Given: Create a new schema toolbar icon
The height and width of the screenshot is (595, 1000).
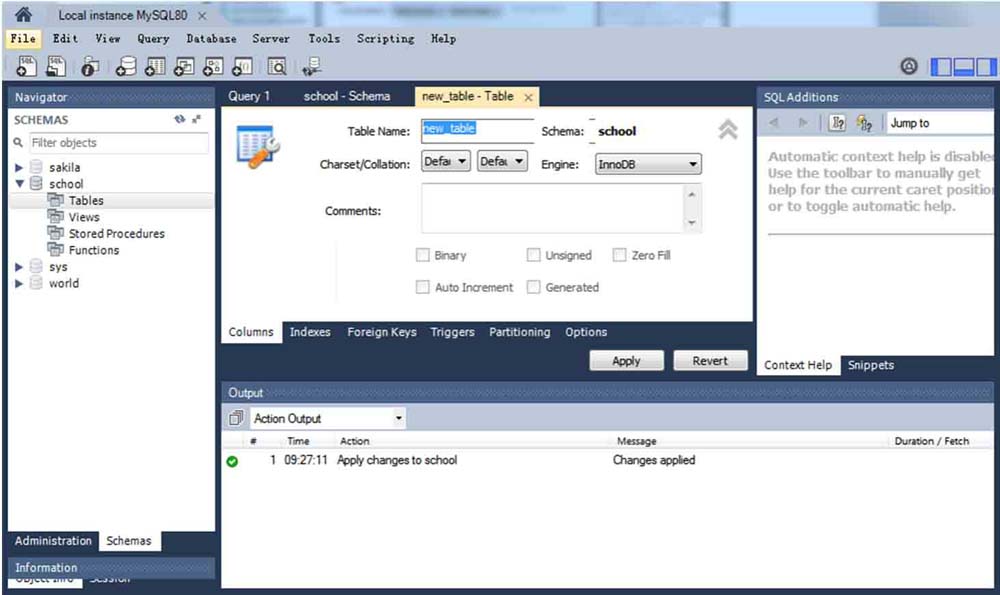Looking at the screenshot, I should coord(126,66).
